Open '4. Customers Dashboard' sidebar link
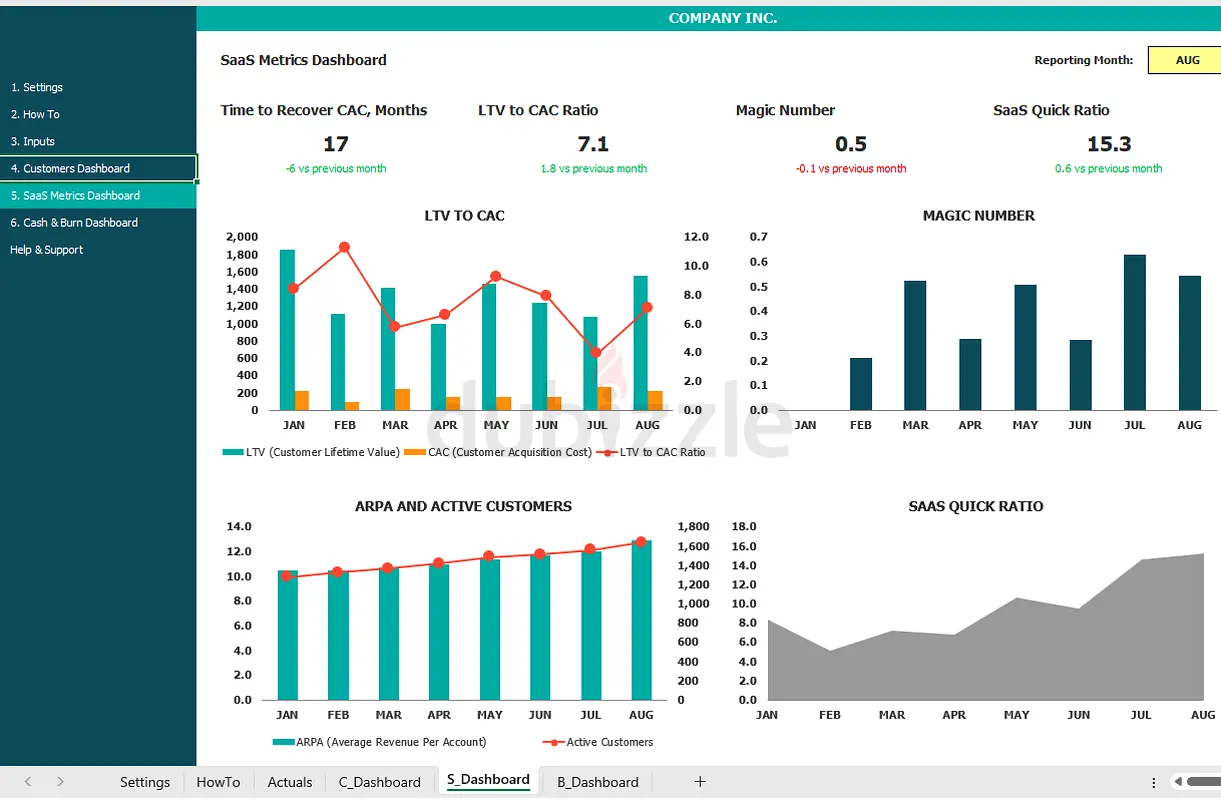The image size is (1221, 800). [70, 169]
